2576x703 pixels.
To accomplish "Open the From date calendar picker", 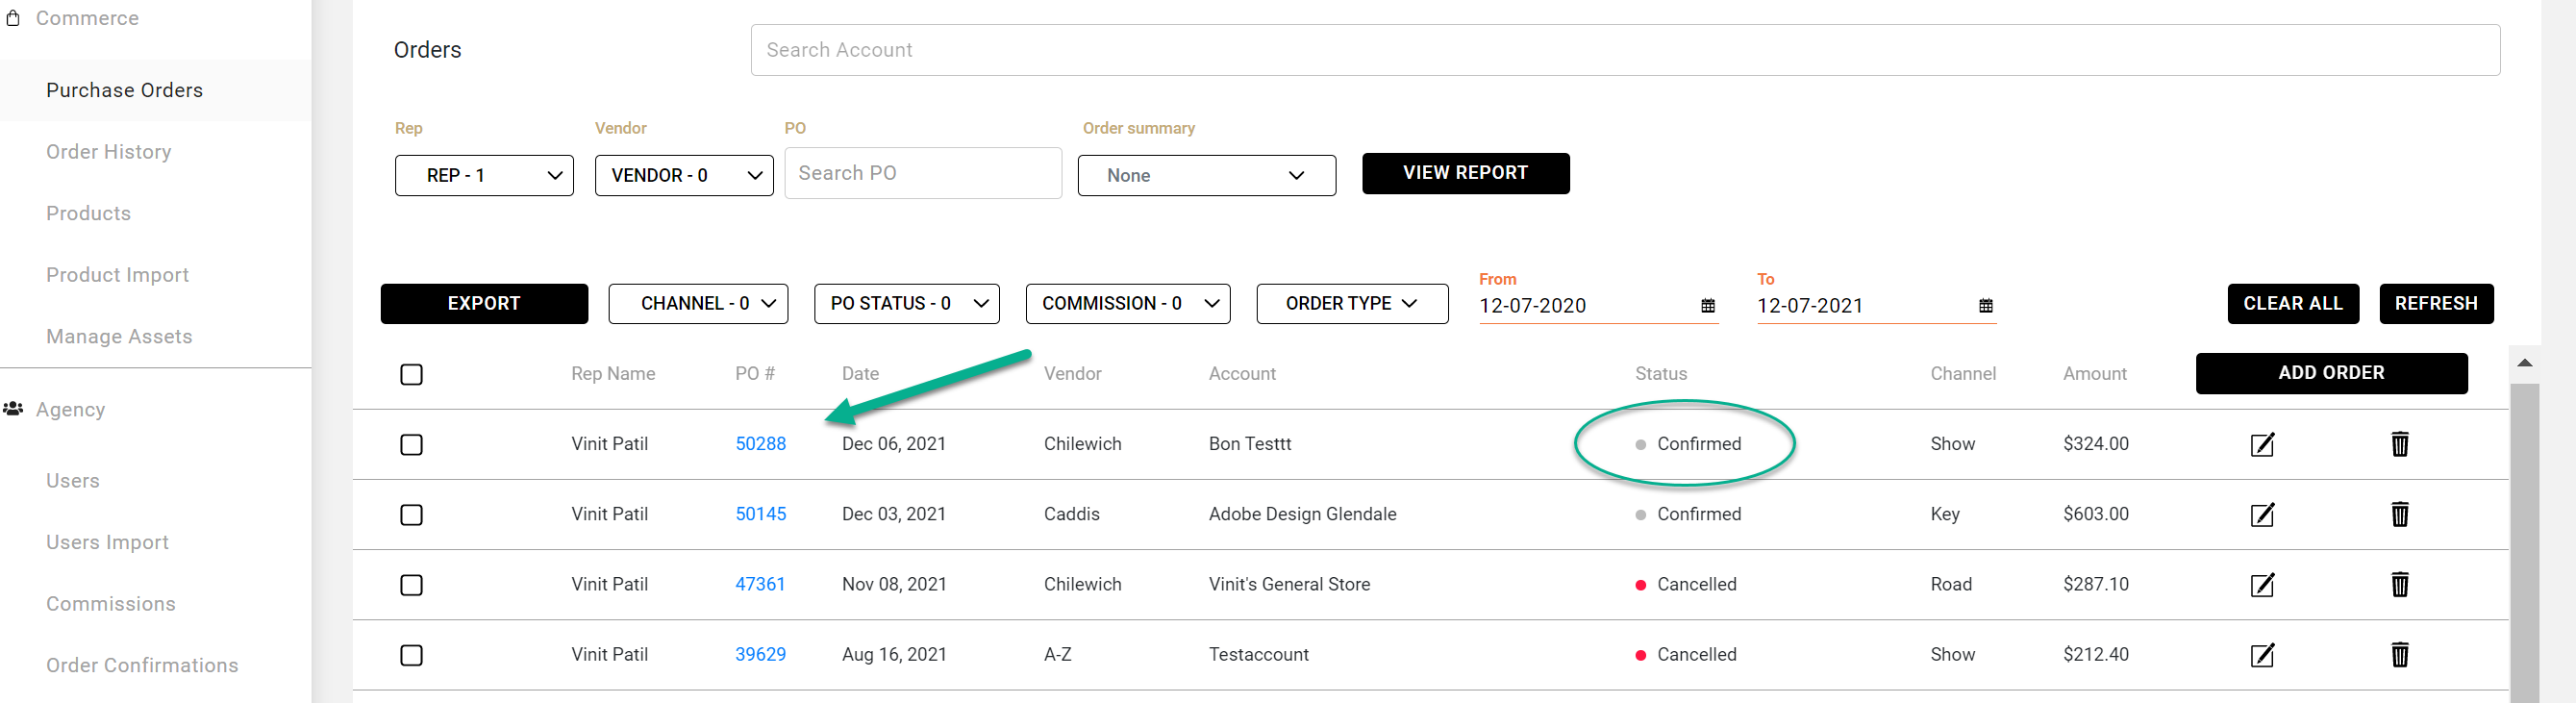I will coord(1707,306).
